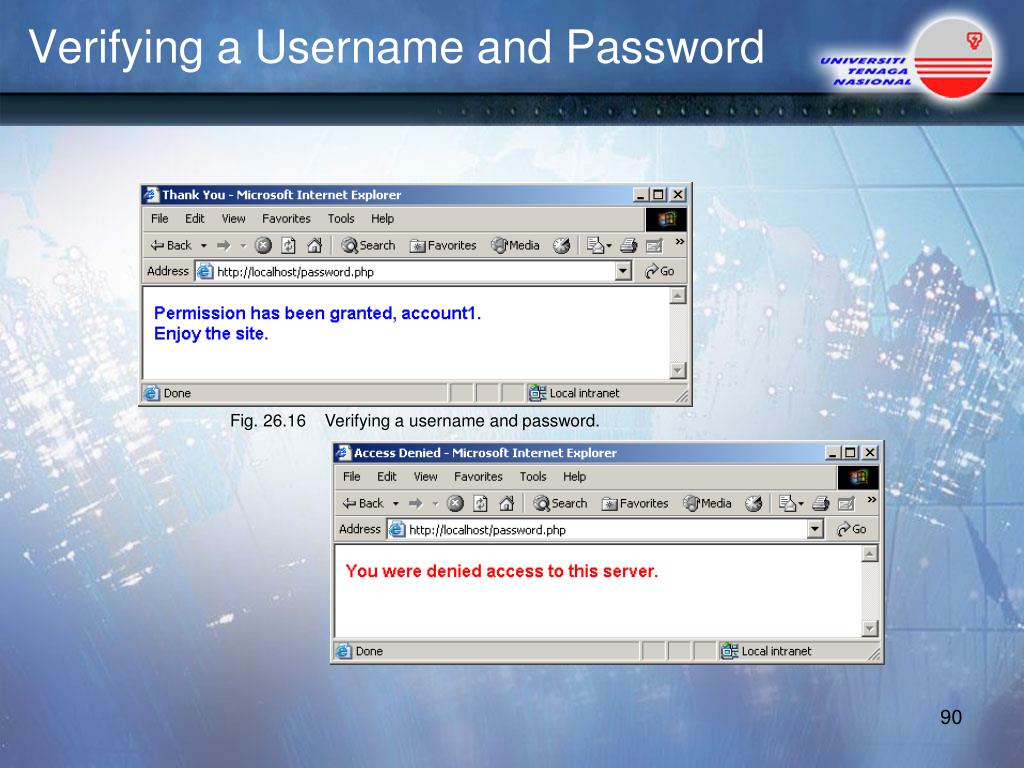Click Back in the Thank You window

(x=170, y=246)
